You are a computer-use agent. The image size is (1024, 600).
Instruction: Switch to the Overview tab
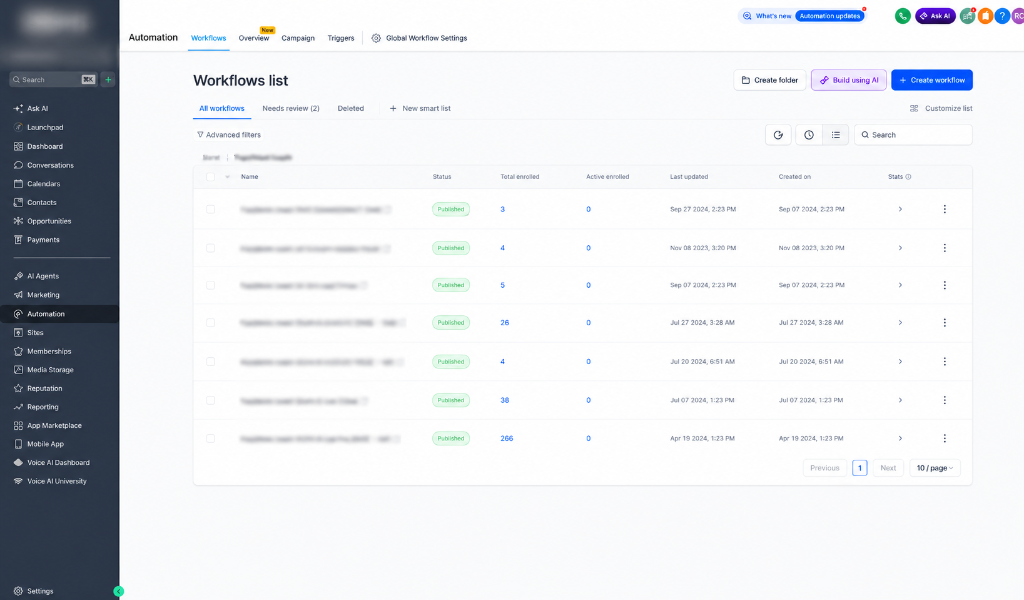click(x=253, y=38)
